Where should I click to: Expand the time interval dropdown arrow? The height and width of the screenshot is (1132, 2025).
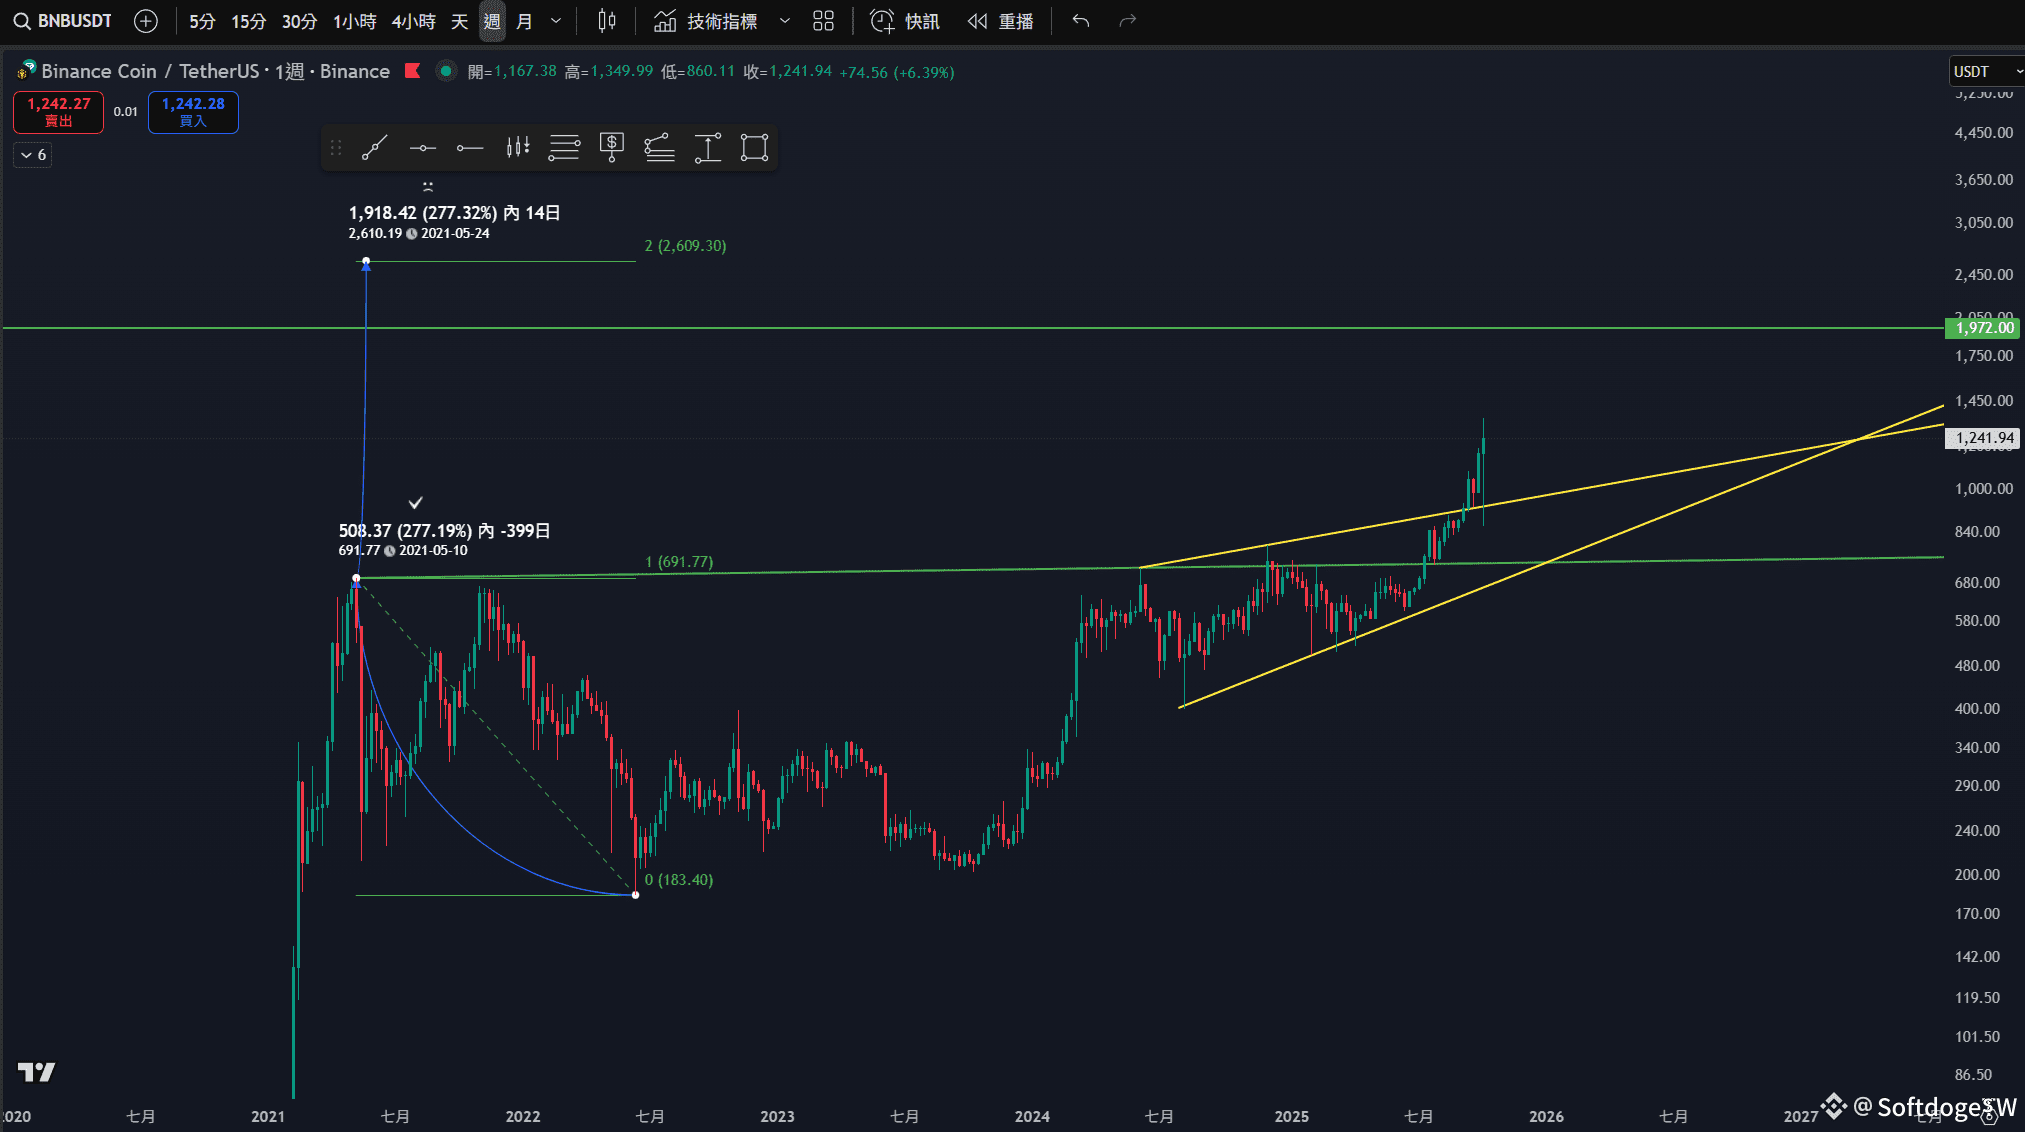[x=556, y=21]
